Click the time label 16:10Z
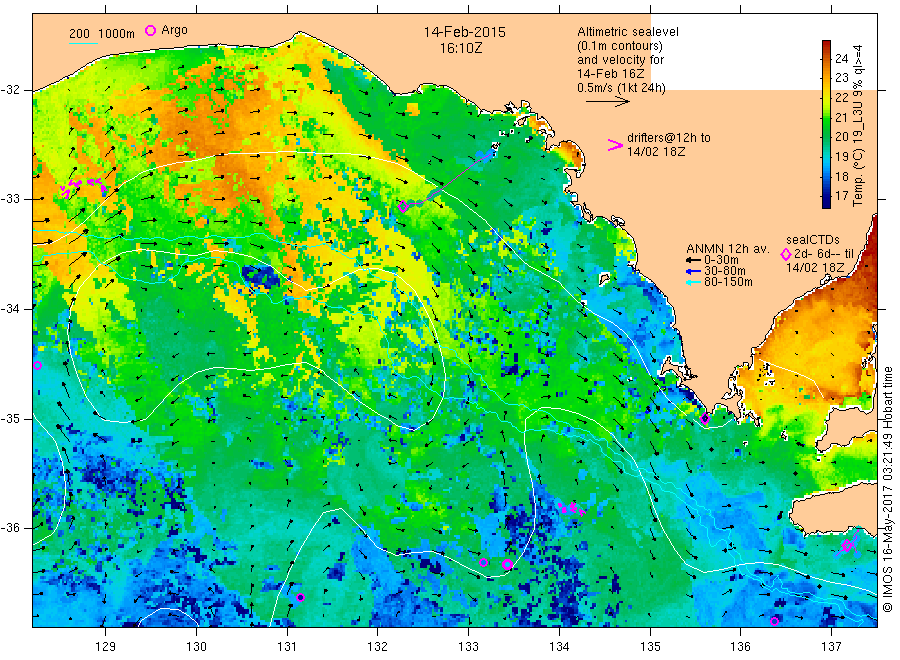 461,48
